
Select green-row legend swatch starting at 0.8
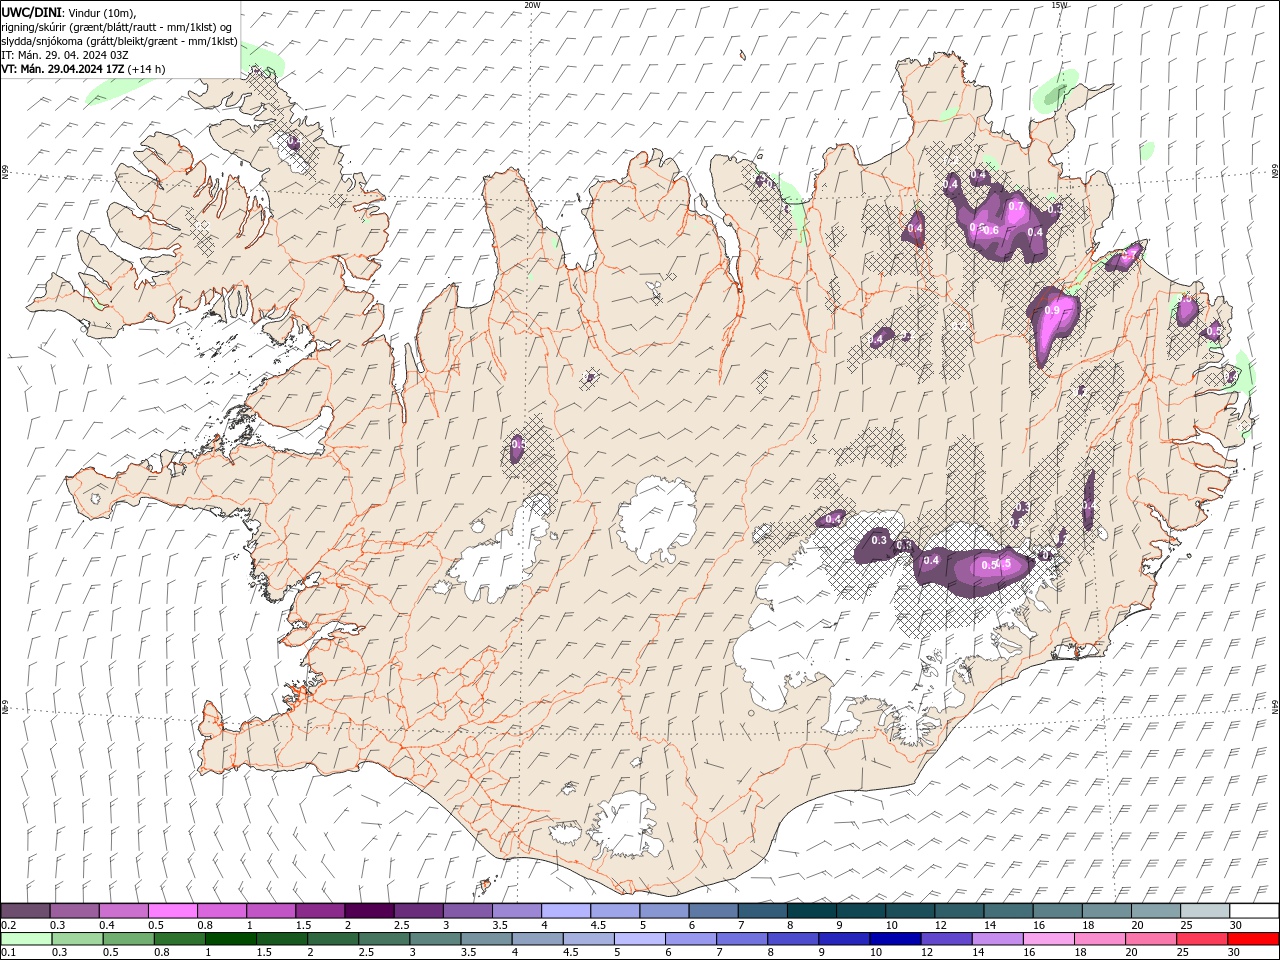click(179, 939)
